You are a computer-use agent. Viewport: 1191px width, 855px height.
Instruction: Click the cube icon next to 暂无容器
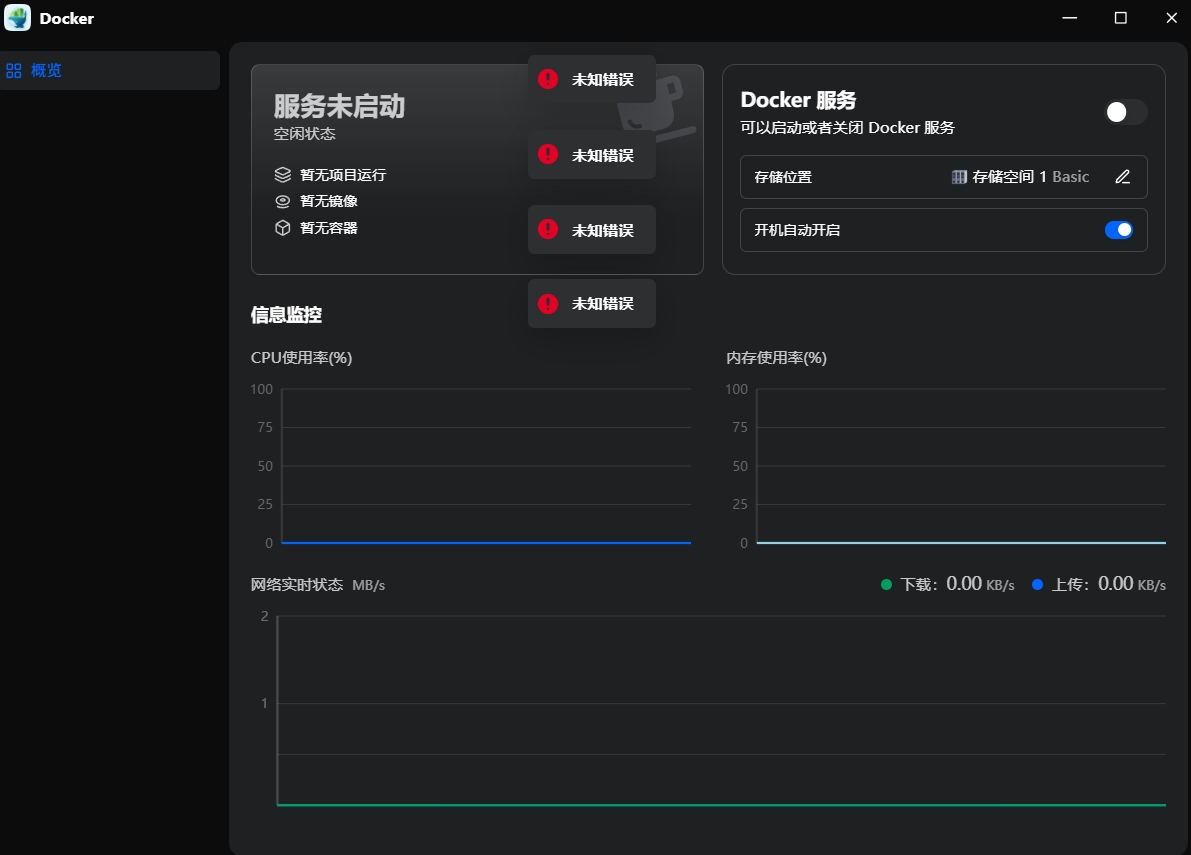click(283, 228)
